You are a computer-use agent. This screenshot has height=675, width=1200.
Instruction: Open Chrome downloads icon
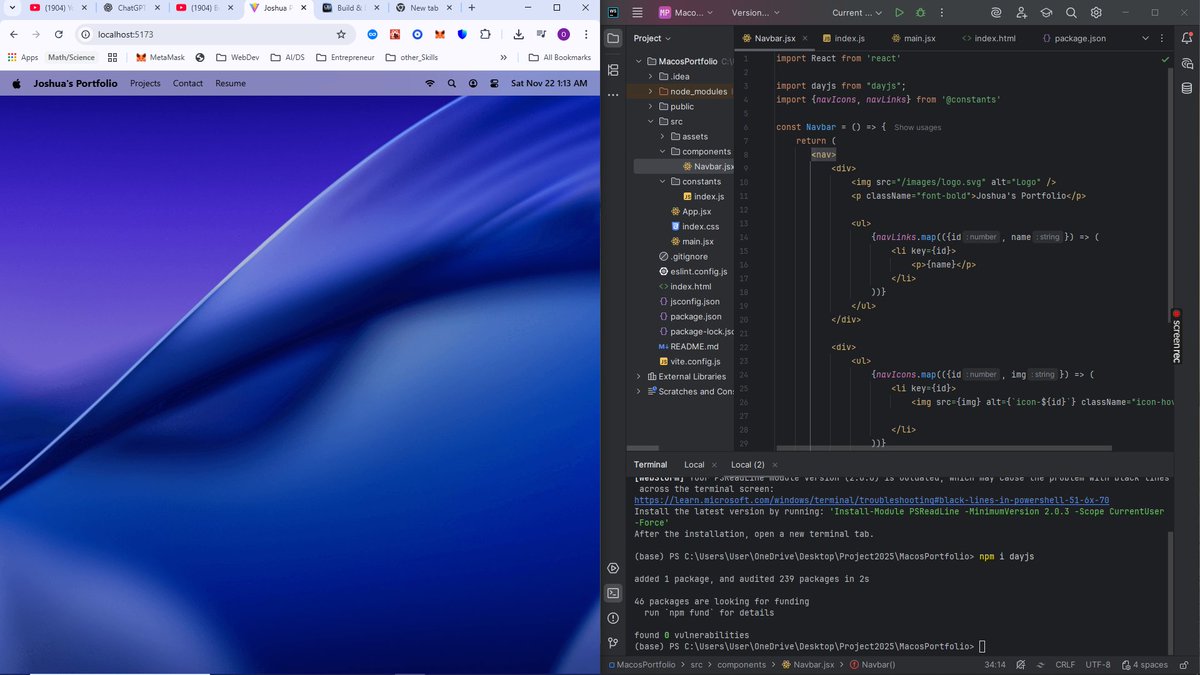coord(518,34)
